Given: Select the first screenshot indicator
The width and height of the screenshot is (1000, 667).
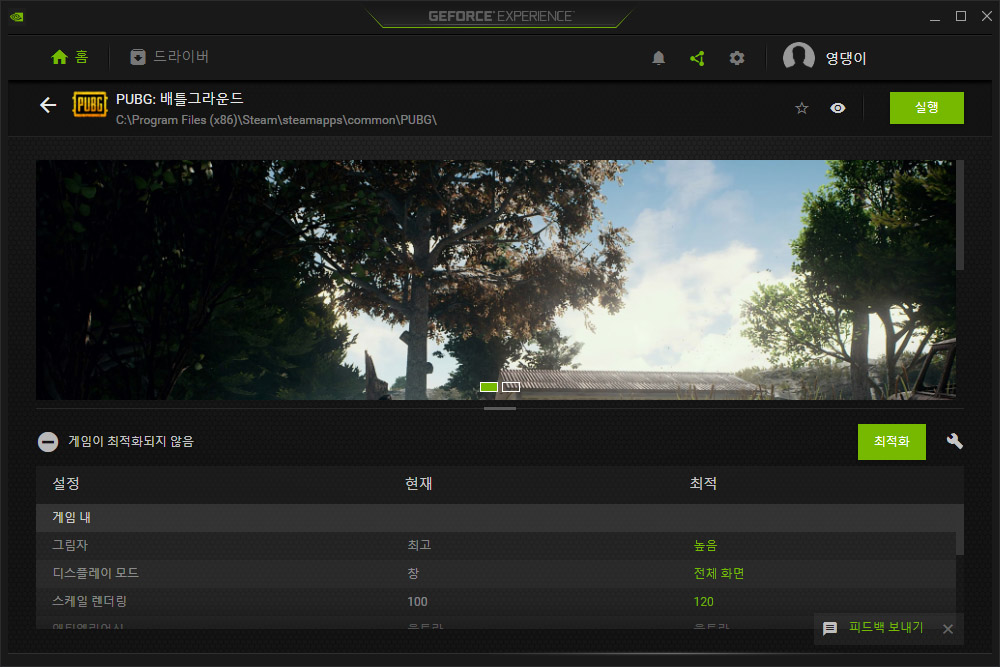Looking at the screenshot, I should (489, 387).
